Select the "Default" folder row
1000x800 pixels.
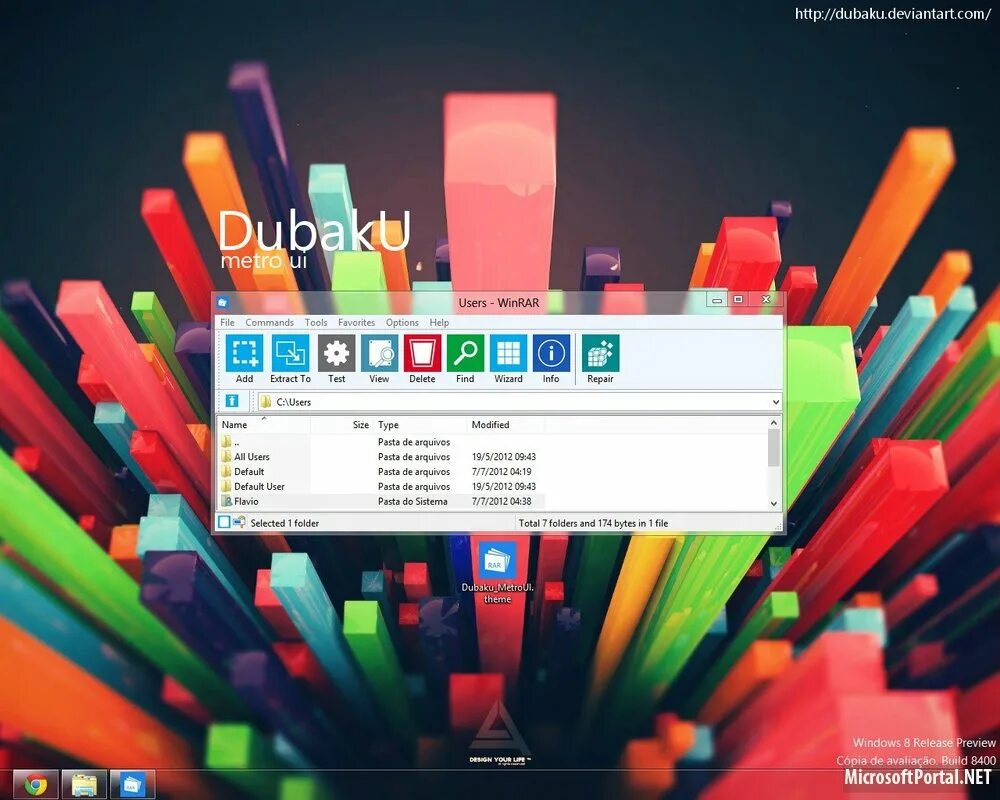click(x=381, y=471)
